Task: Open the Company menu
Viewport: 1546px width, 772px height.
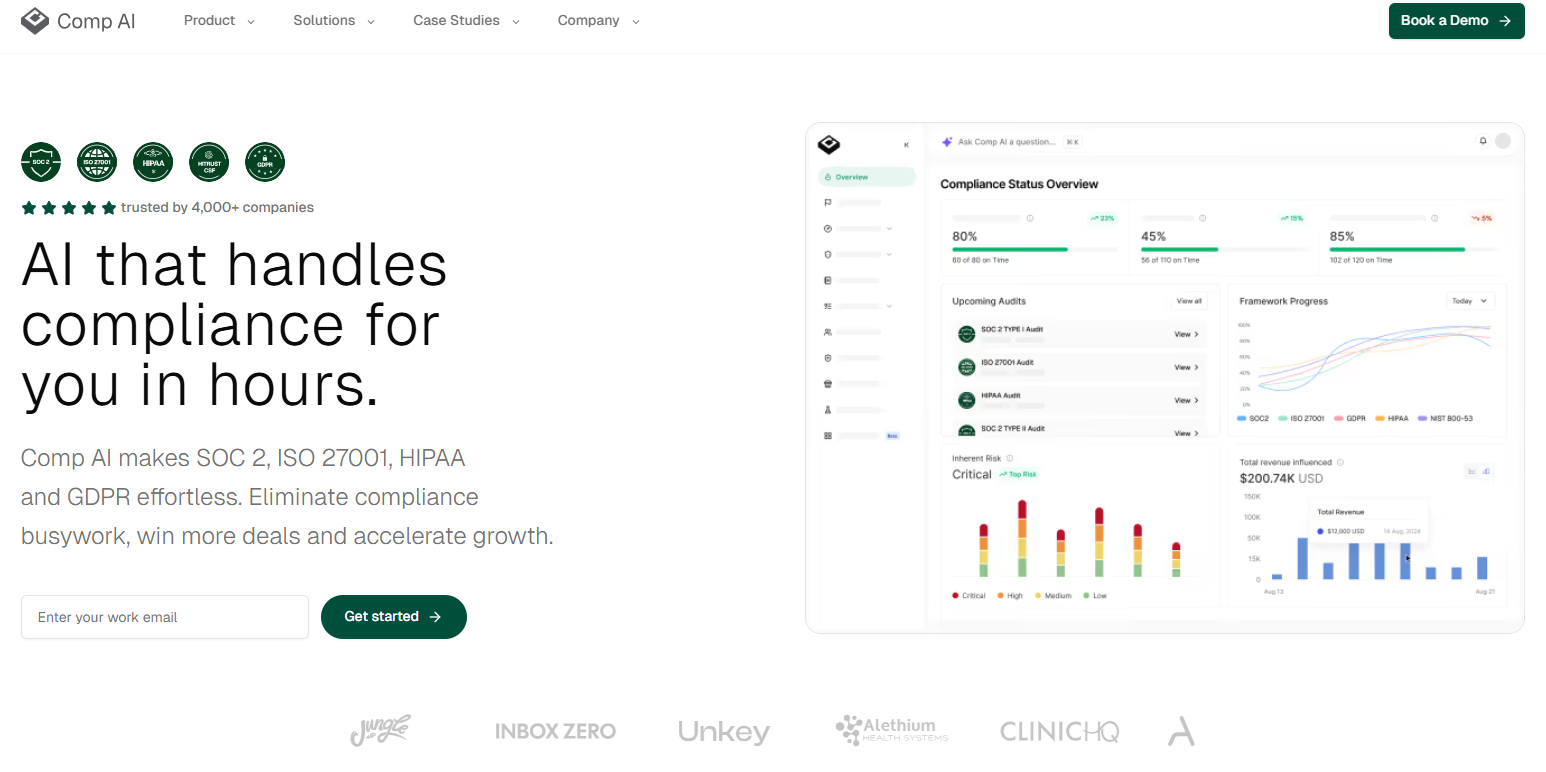Action: tap(599, 21)
